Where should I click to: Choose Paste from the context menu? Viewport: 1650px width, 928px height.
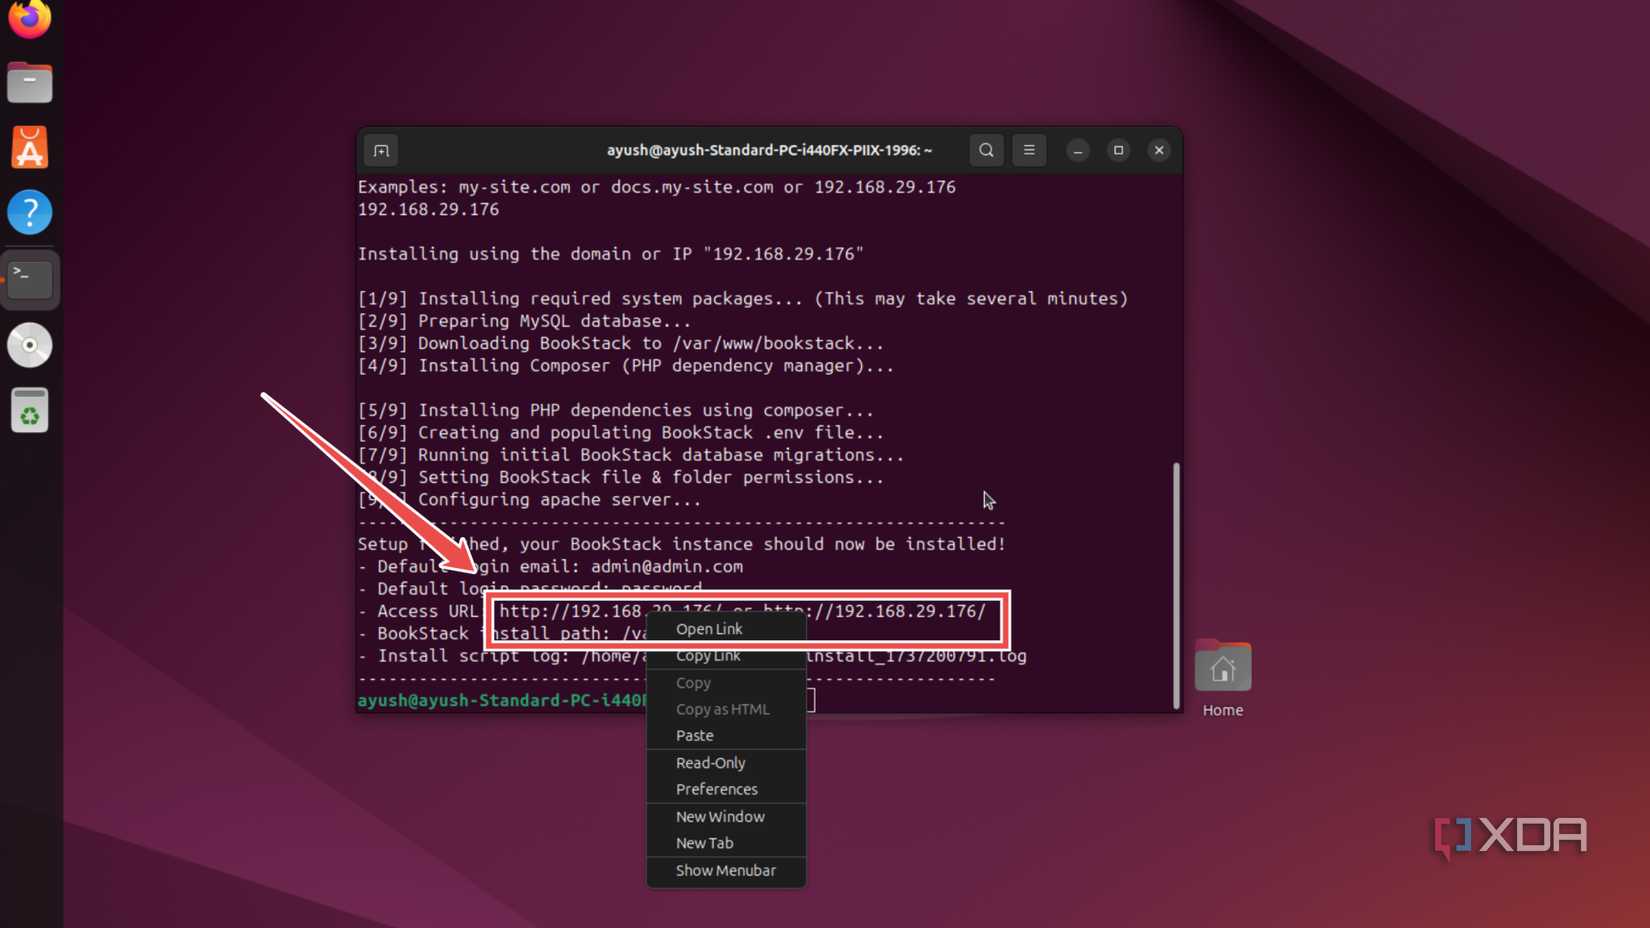coord(694,735)
